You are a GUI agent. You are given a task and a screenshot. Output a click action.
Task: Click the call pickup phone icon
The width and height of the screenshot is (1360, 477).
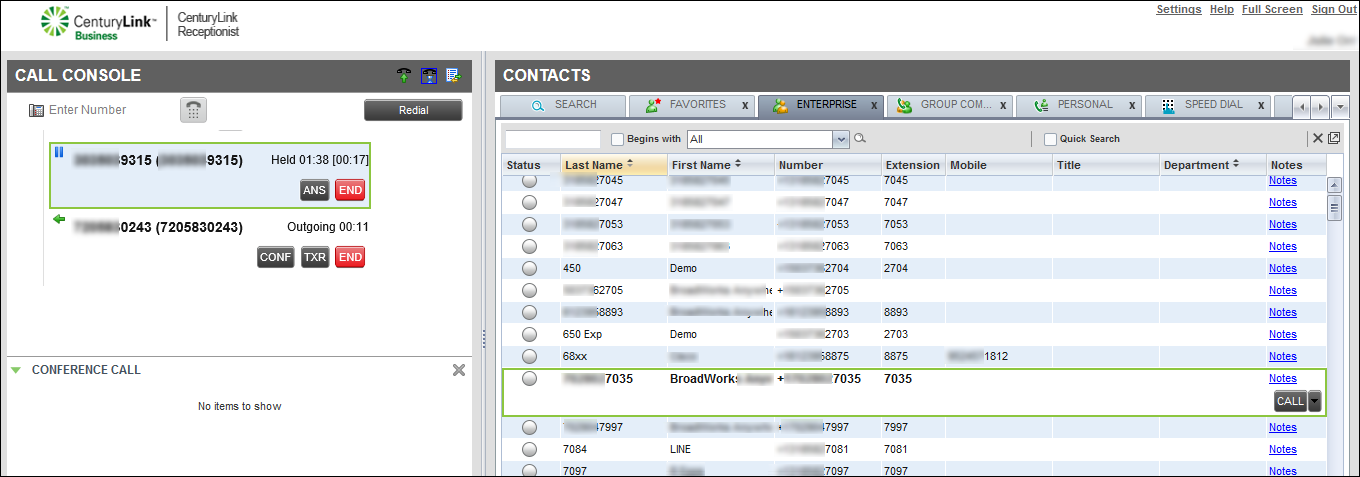coord(404,75)
